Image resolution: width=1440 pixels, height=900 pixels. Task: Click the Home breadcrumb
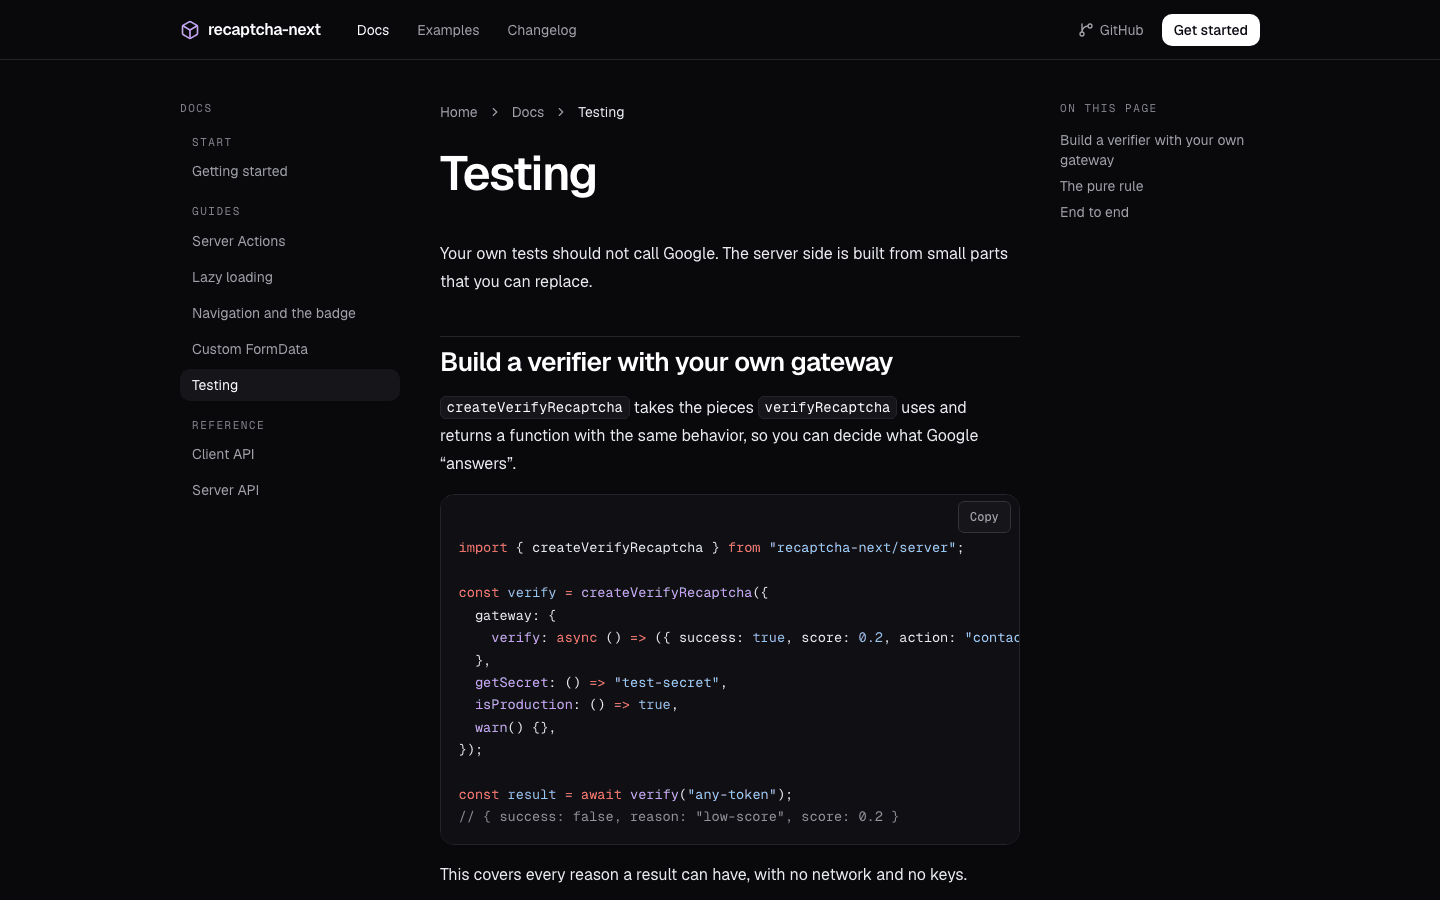pos(459,112)
